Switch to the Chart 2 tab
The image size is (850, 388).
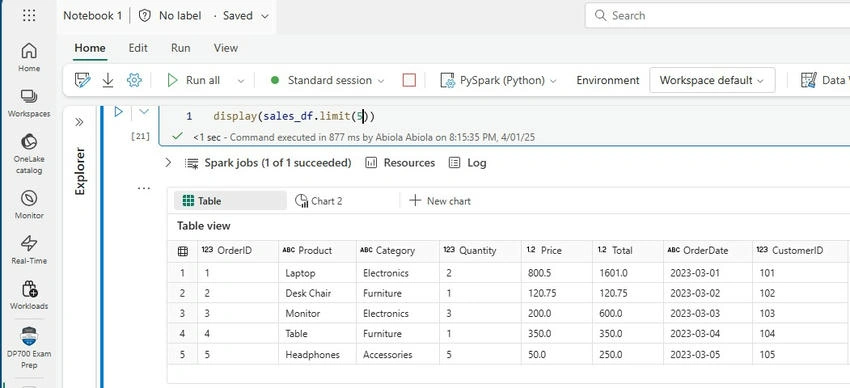[319, 201]
